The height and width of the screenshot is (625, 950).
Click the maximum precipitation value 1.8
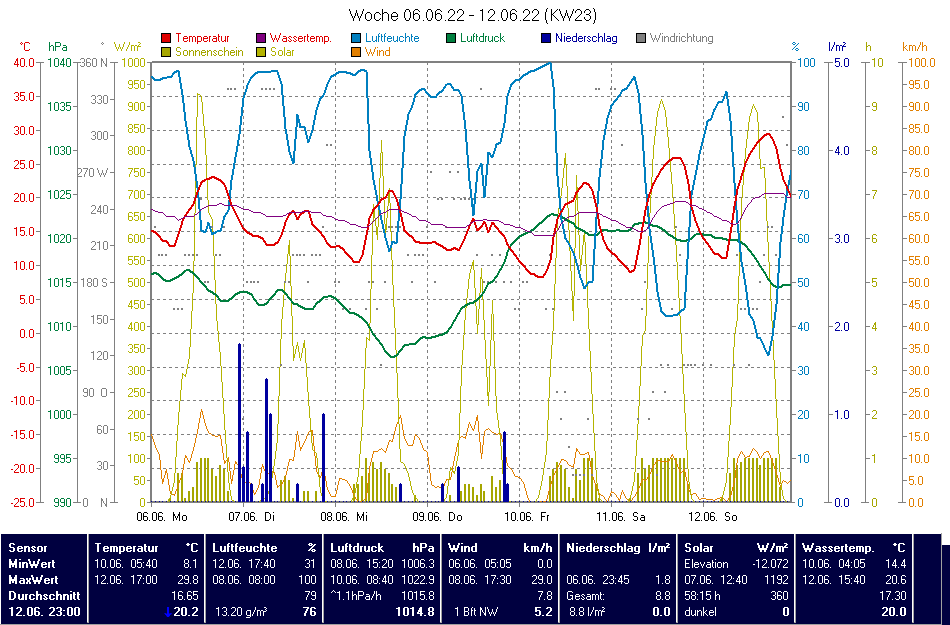click(663, 580)
